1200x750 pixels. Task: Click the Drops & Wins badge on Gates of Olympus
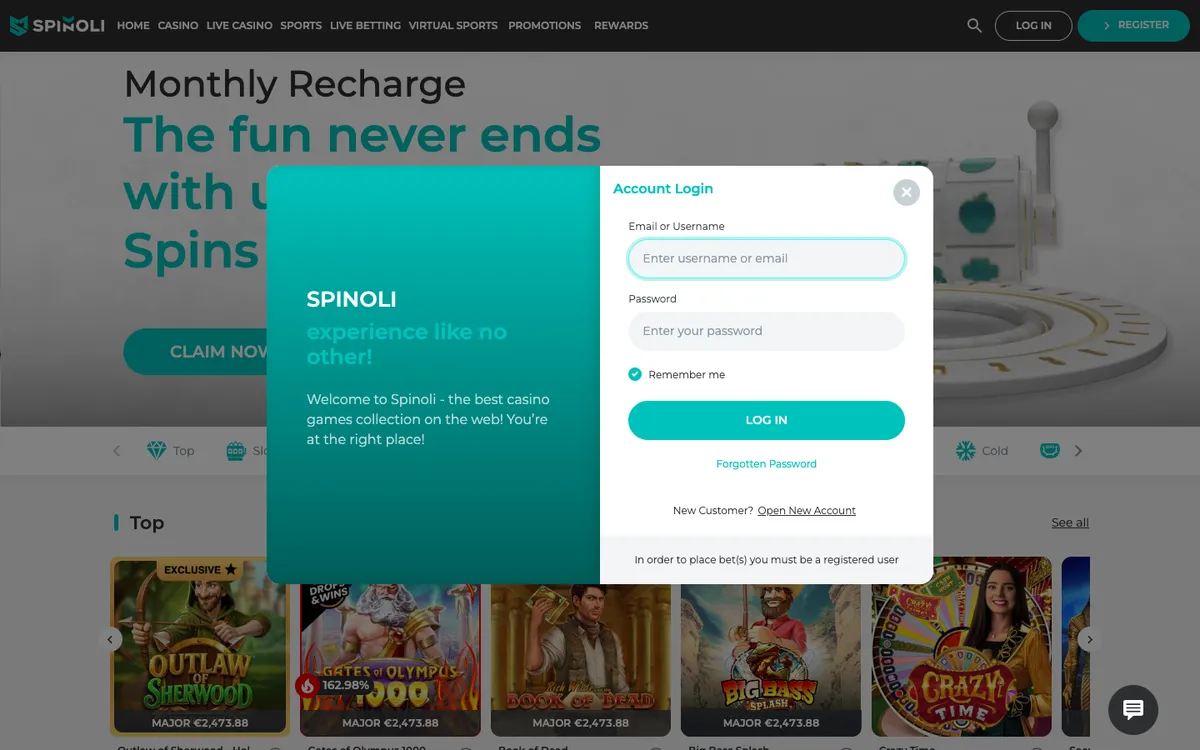(x=326, y=595)
